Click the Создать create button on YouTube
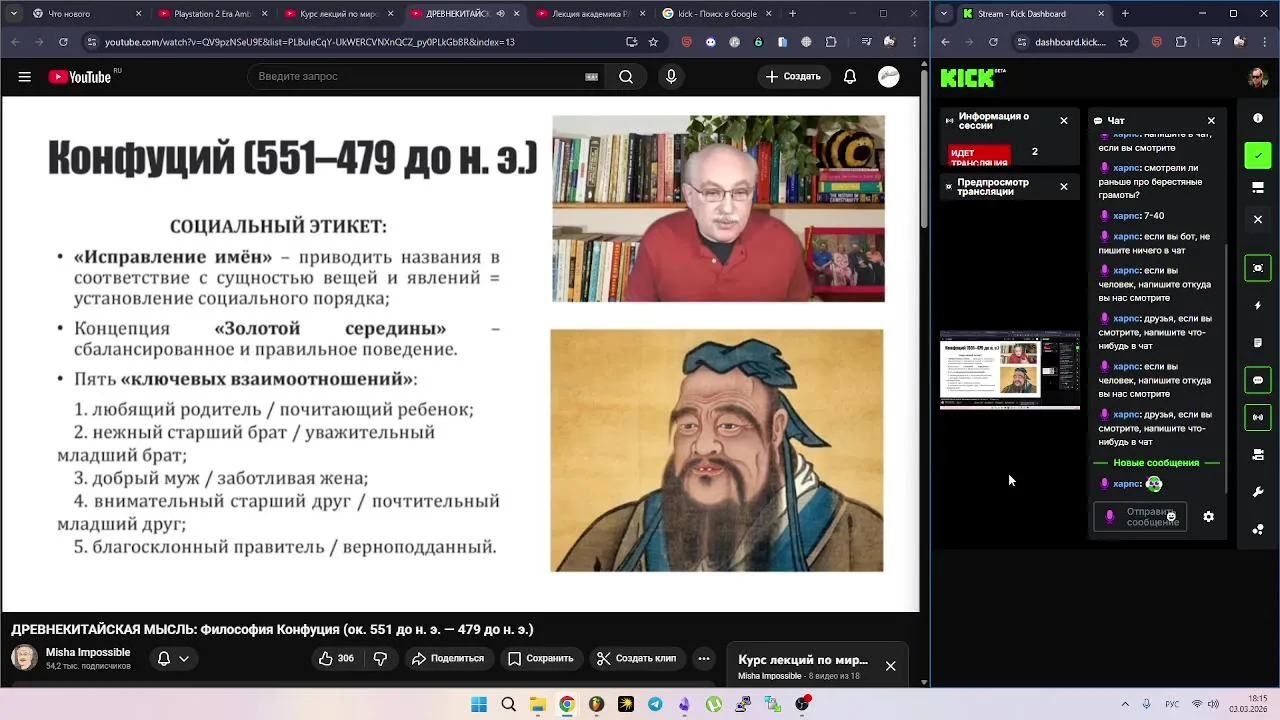This screenshot has width=1280, height=720. (793, 77)
